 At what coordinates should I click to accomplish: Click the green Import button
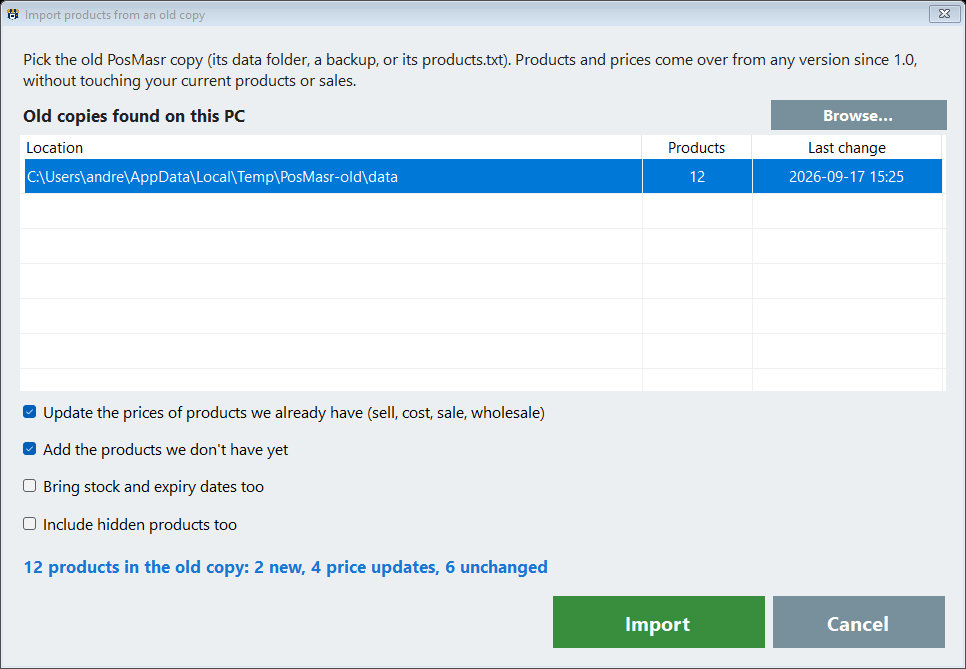coord(659,622)
